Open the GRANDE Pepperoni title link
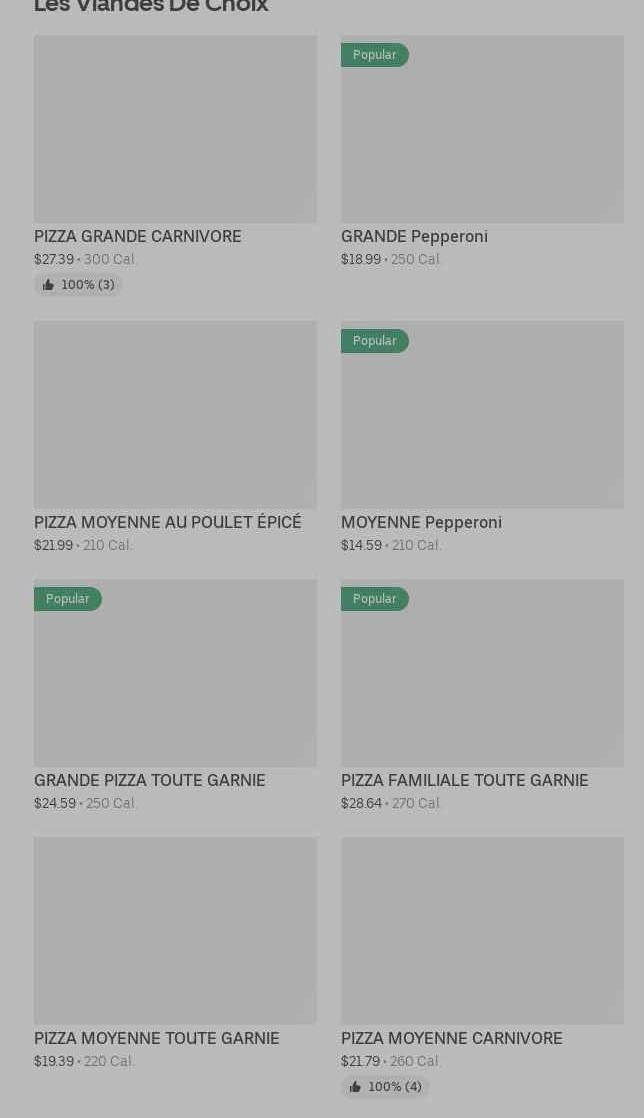This screenshot has width=644, height=1118. click(x=414, y=236)
